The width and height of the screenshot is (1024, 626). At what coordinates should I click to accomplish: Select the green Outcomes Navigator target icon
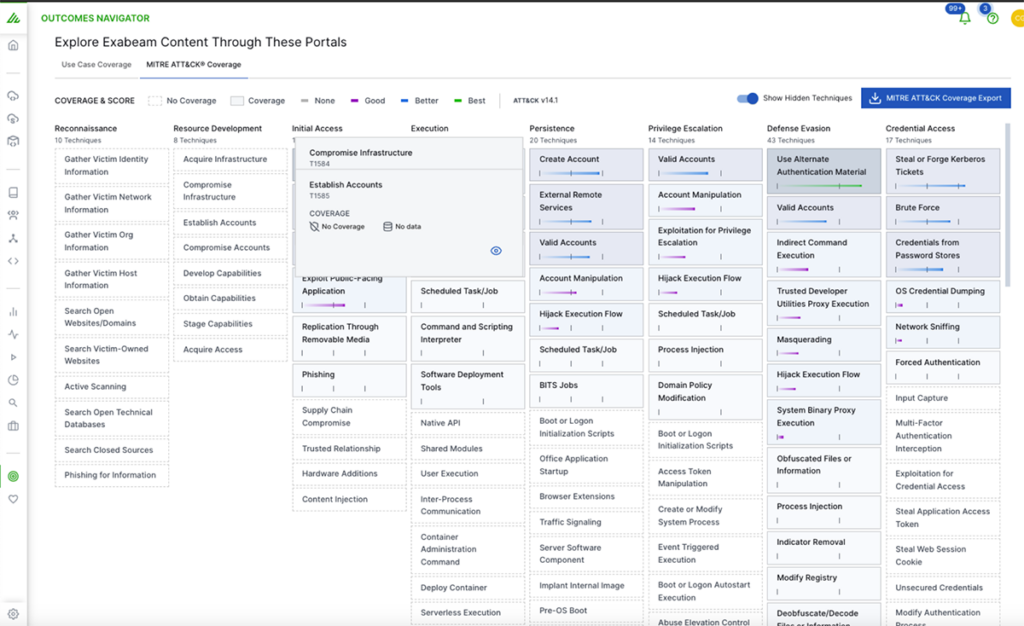13,476
